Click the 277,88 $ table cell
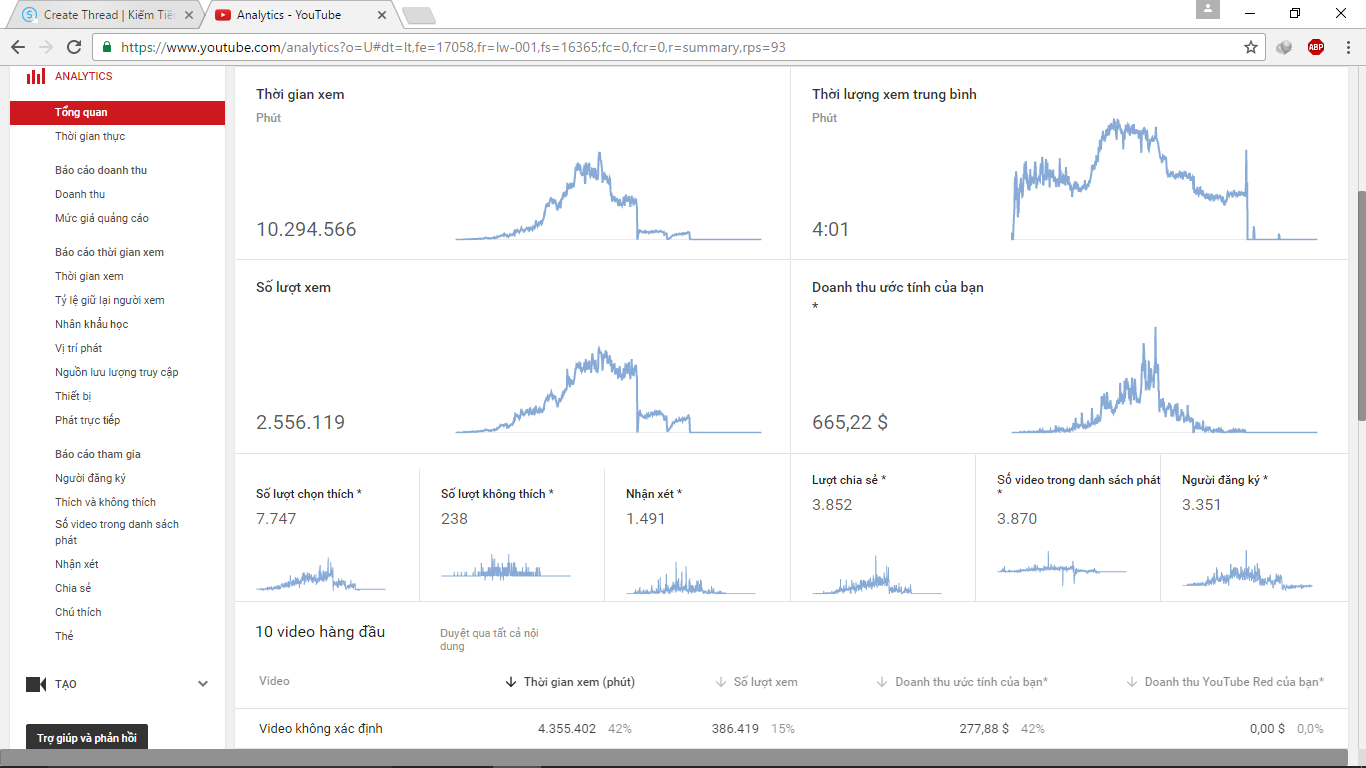The image size is (1366, 768). click(x=984, y=729)
